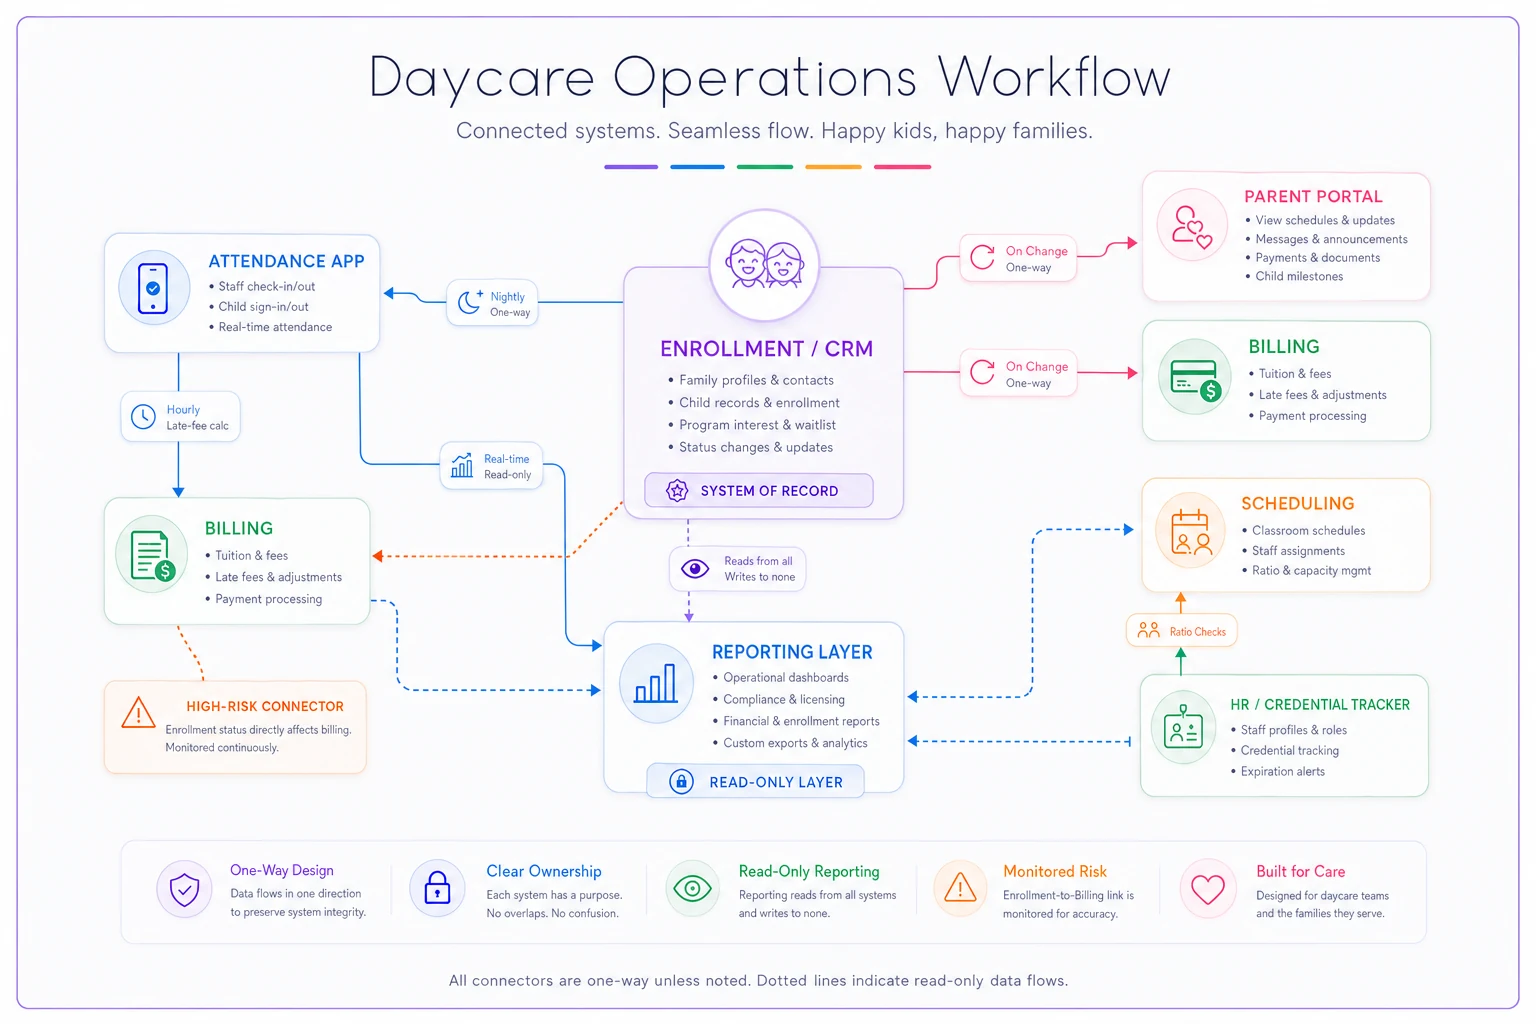Click the Scheduling calendar icon

(x=1190, y=531)
